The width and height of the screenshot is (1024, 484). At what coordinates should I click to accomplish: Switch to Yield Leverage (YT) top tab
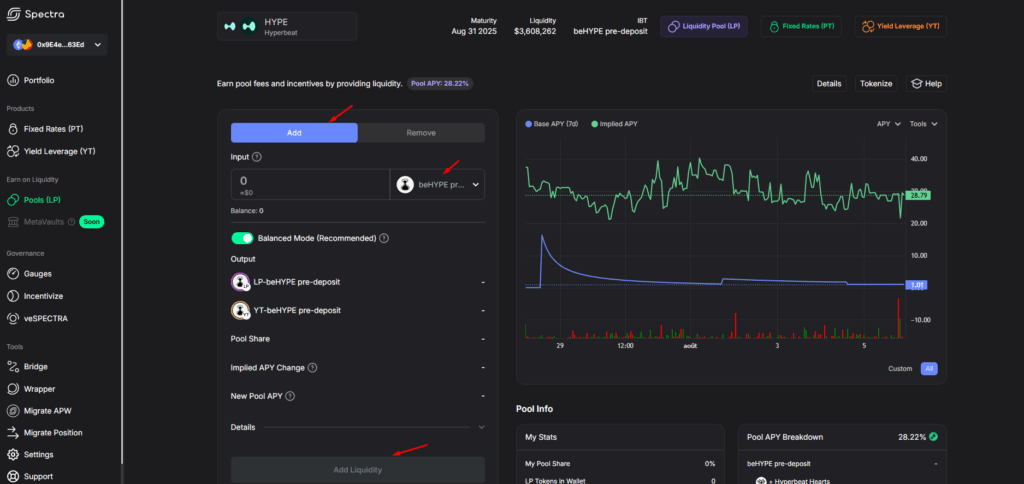pos(901,26)
